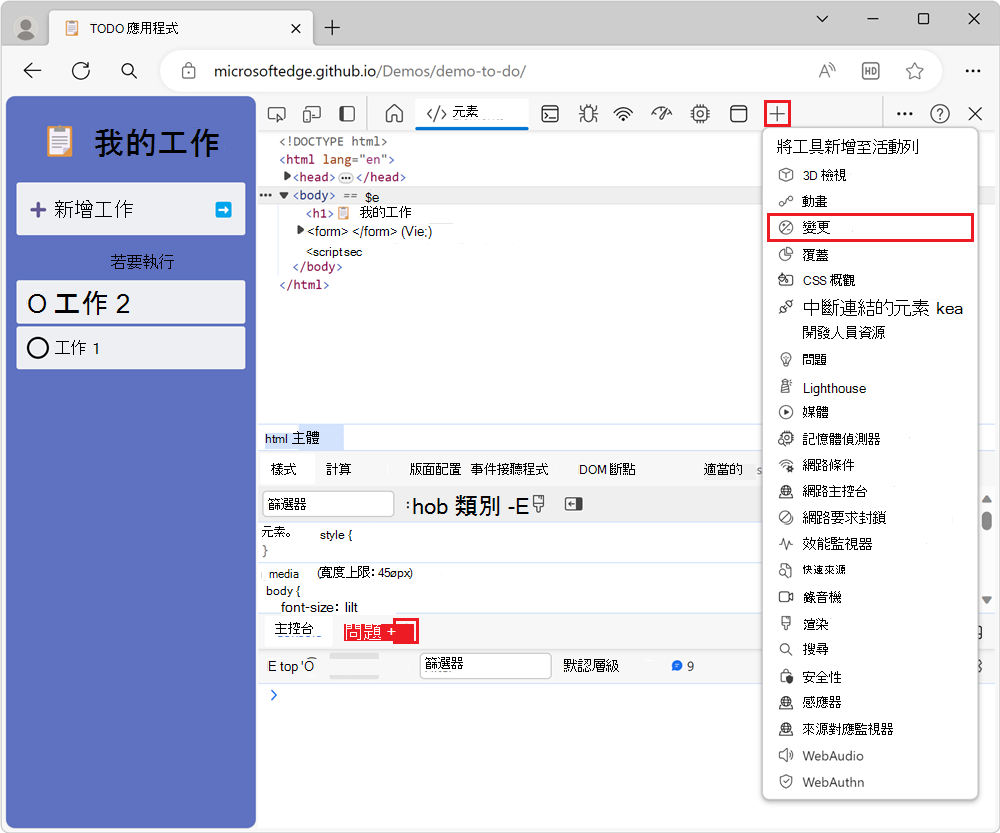Open 渲染 from the tools menu

[x=870, y=624]
